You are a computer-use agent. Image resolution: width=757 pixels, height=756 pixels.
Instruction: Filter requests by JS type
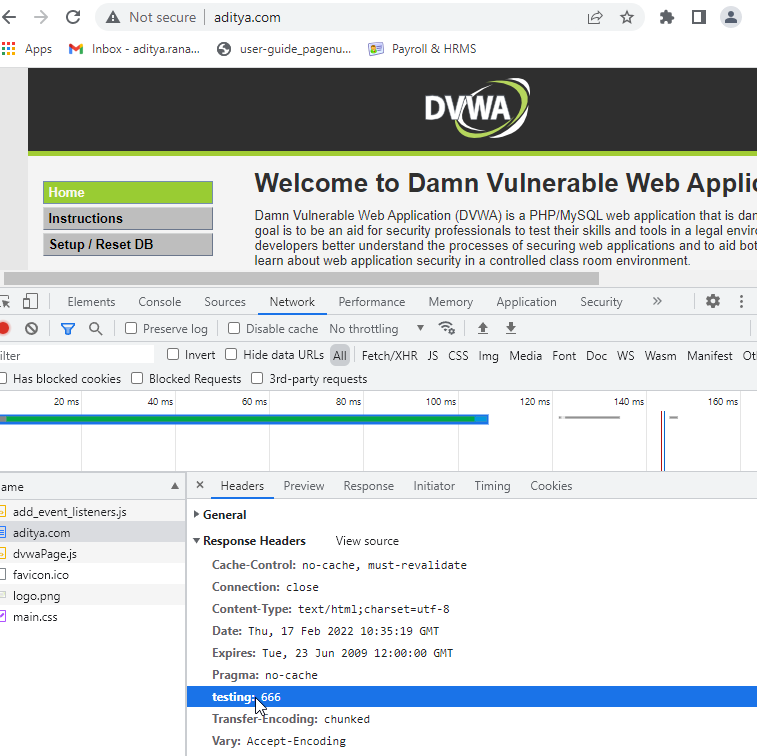(x=433, y=355)
